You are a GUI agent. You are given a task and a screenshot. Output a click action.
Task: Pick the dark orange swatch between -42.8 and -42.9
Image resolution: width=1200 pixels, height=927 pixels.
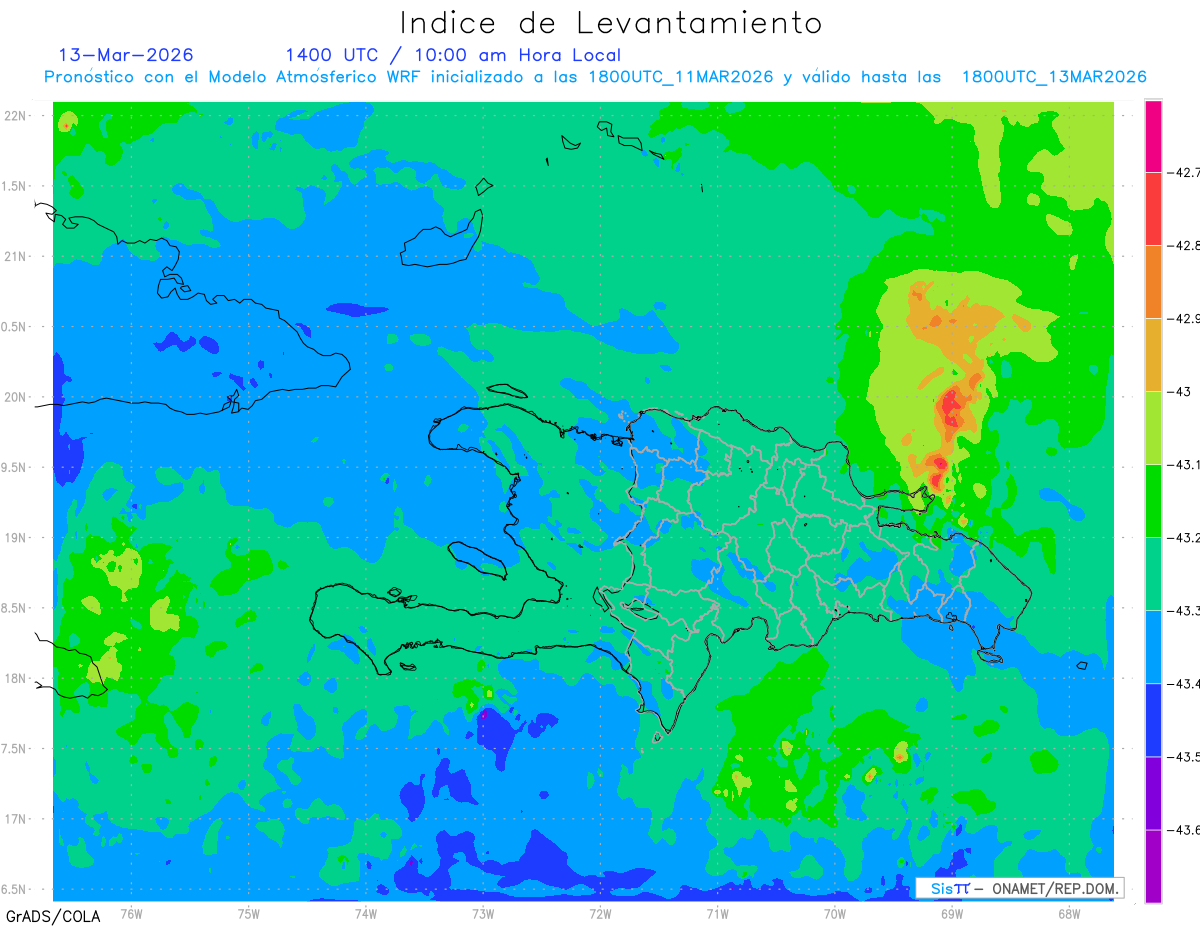click(x=1153, y=282)
